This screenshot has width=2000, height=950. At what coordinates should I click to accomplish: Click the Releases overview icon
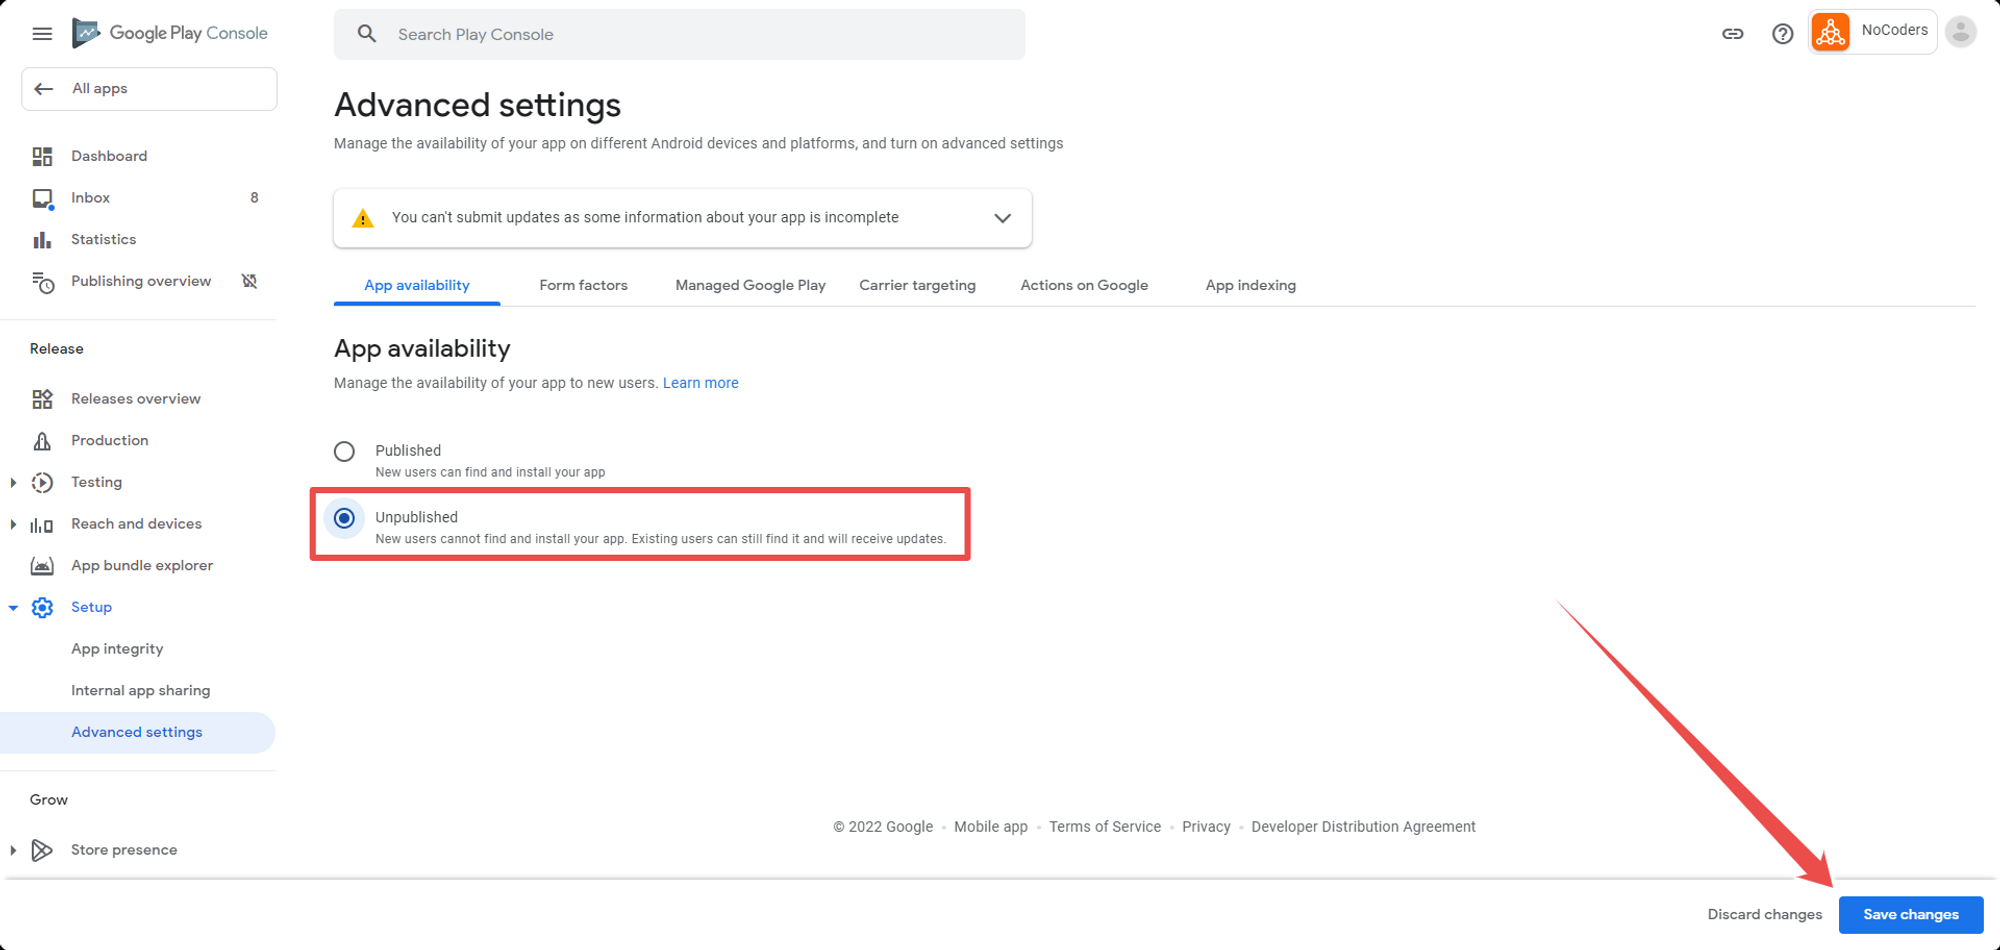click(42, 399)
